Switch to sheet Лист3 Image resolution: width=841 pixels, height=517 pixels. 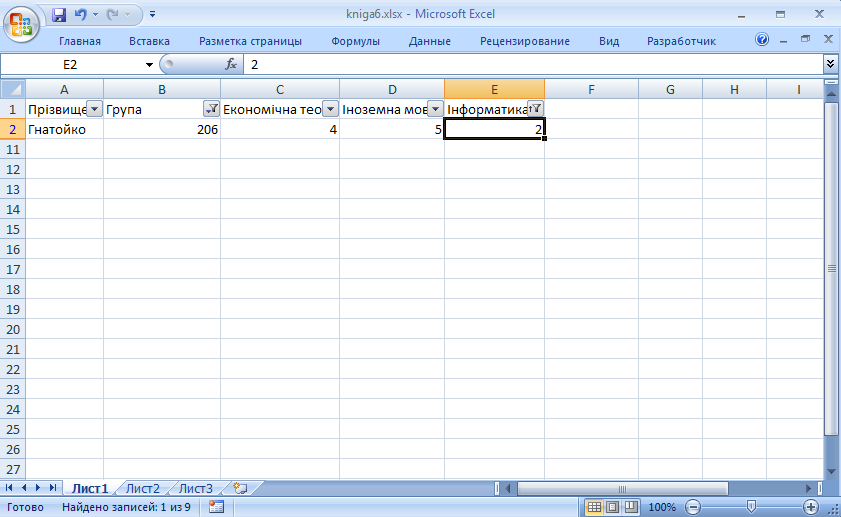[196, 489]
